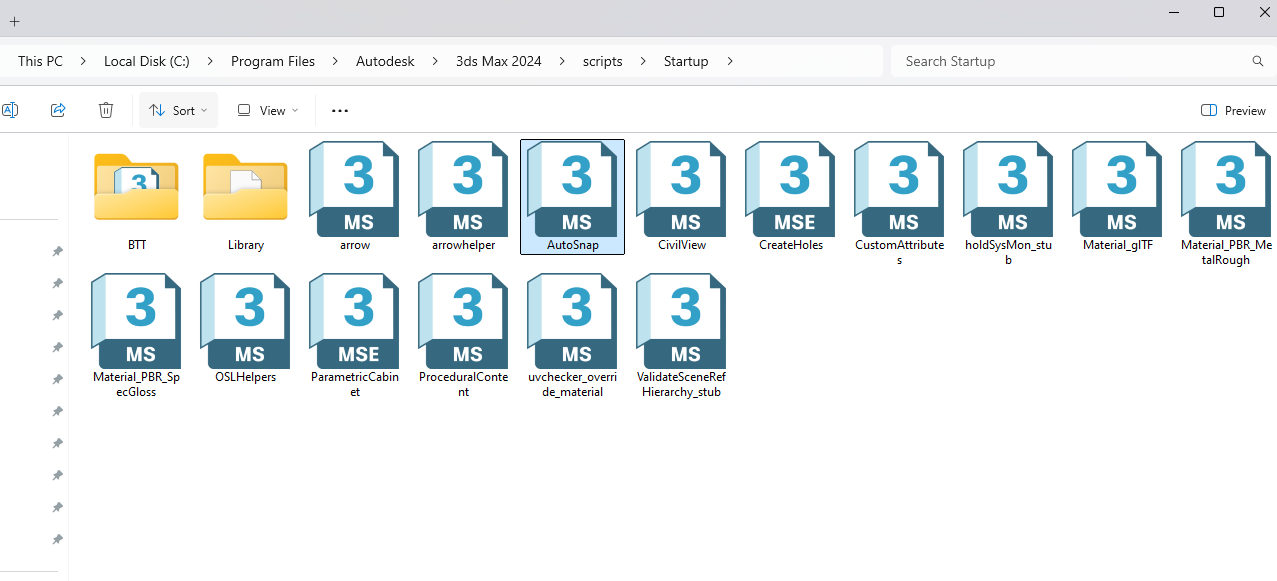The image size is (1277, 581).
Task: Click the Rename toolbar icon
Action: click(x=10, y=110)
